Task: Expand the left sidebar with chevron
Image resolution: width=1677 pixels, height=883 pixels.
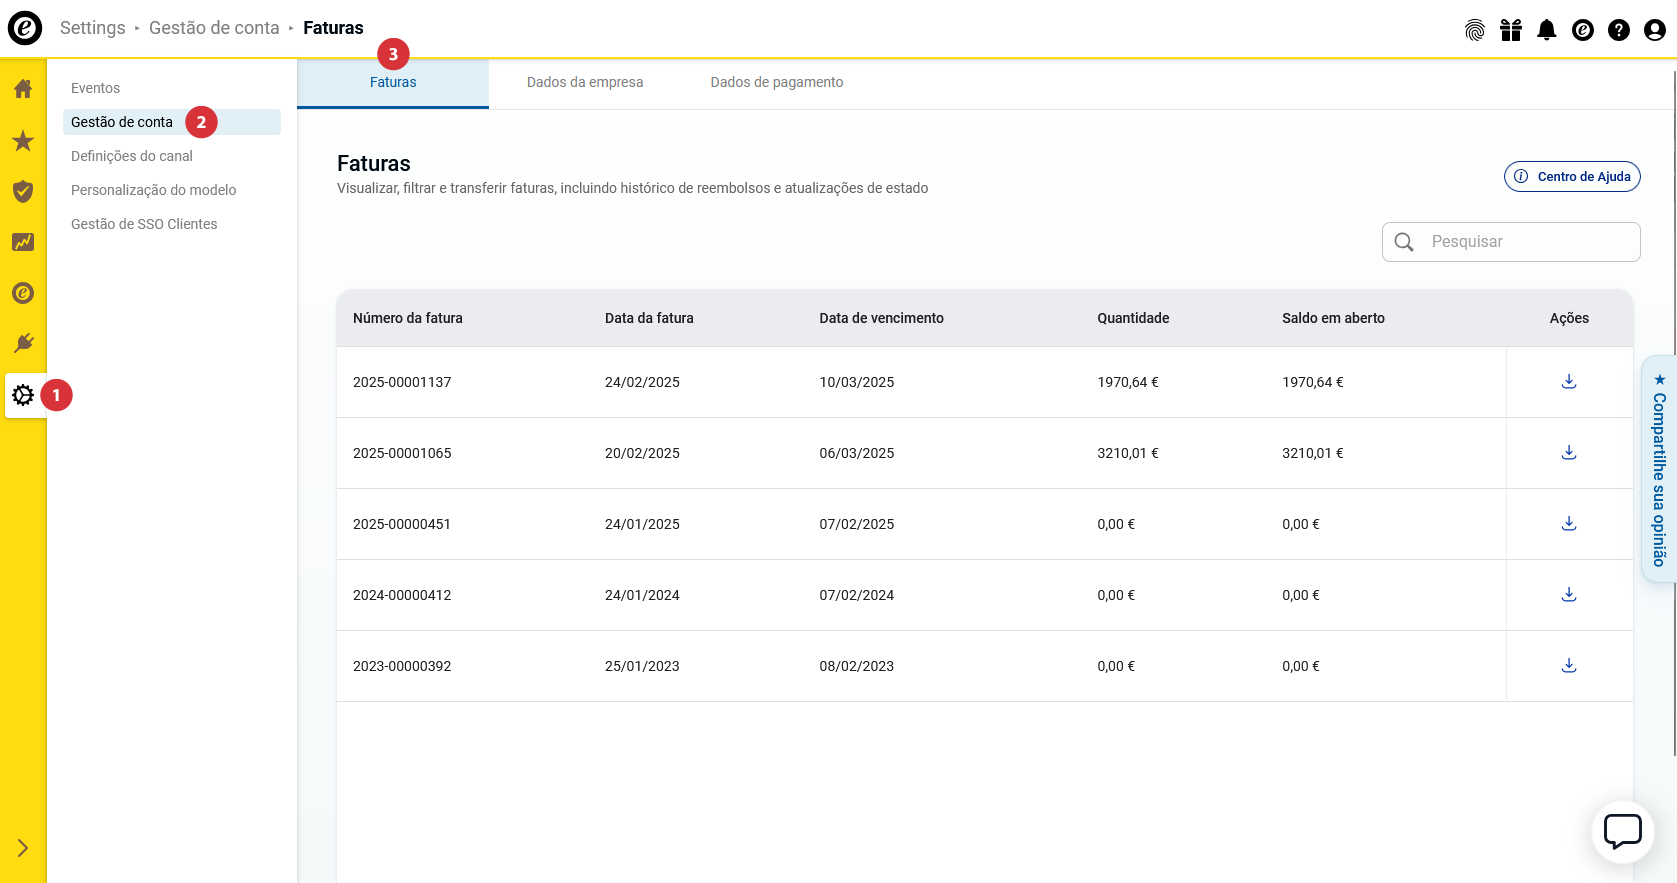Action: pyautogui.click(x=23, y=848)
